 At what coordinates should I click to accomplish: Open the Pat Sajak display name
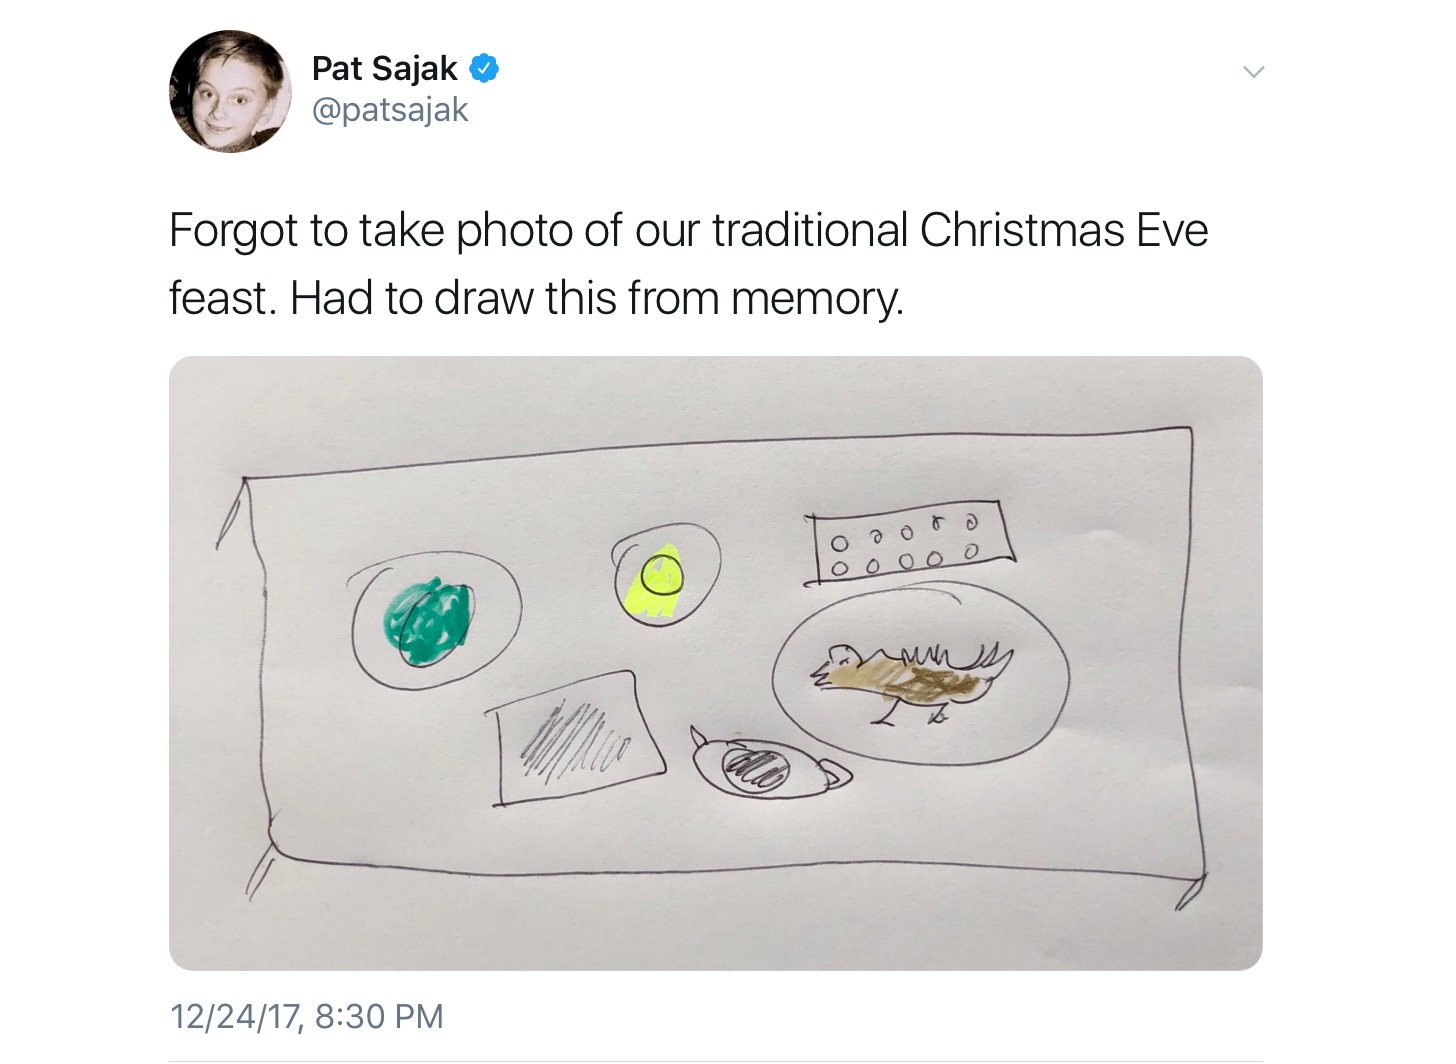click(384, 68)
